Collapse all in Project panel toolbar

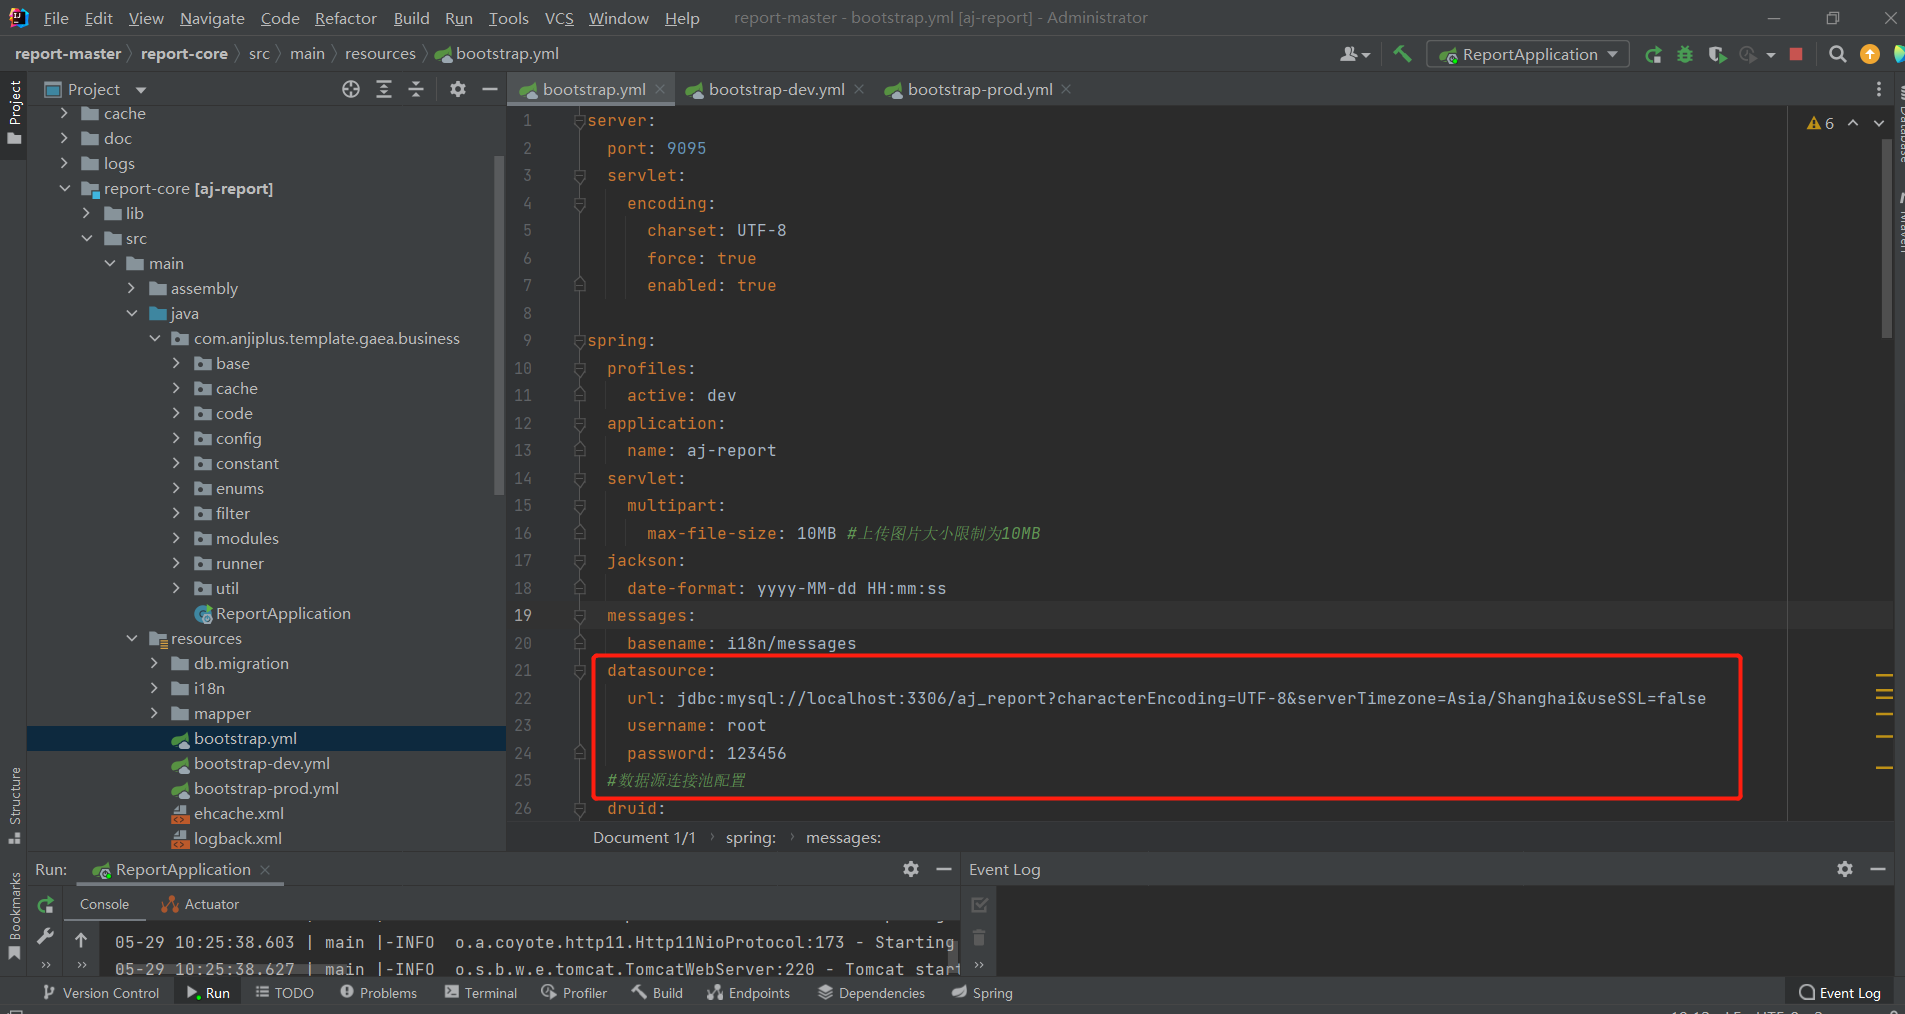tap(416, 89)
